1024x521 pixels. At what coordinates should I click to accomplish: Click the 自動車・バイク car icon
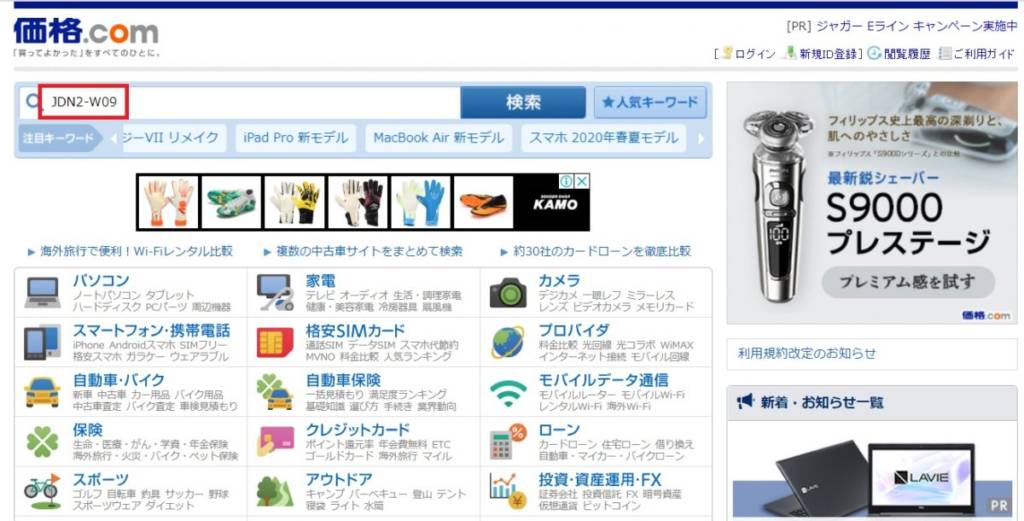coord(42,392)
